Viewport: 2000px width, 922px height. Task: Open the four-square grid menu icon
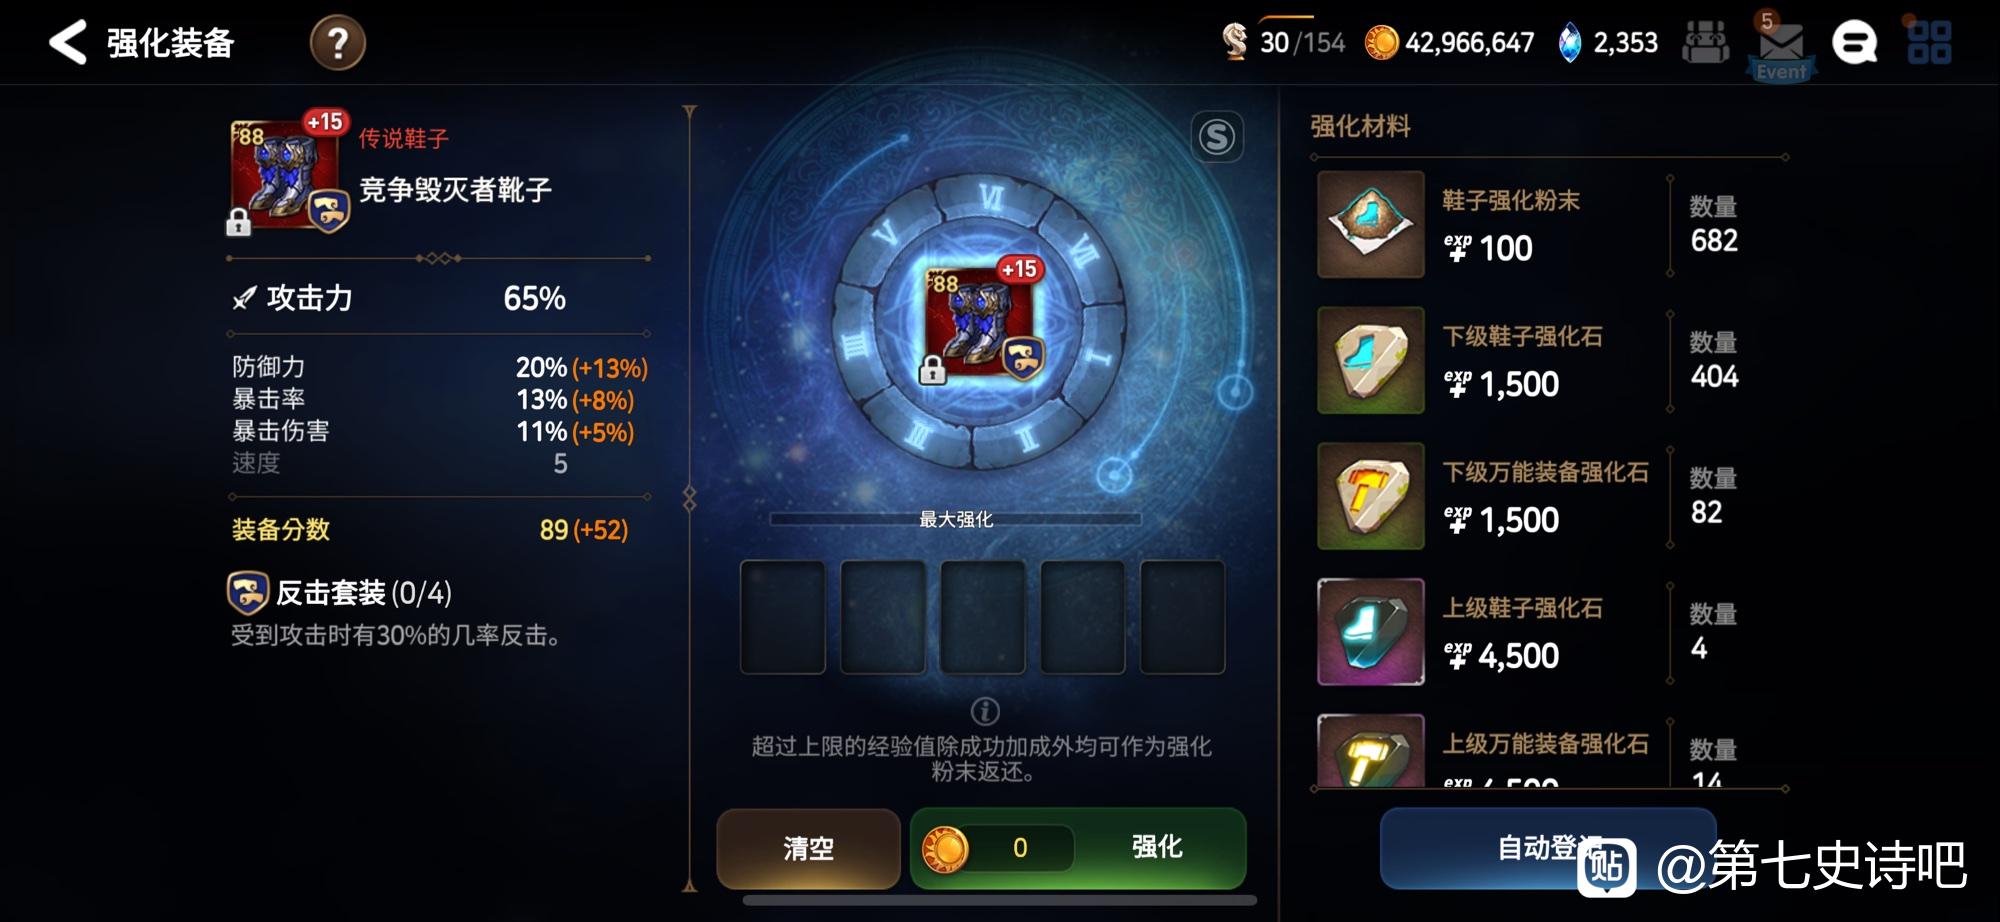click(1929, 43)
